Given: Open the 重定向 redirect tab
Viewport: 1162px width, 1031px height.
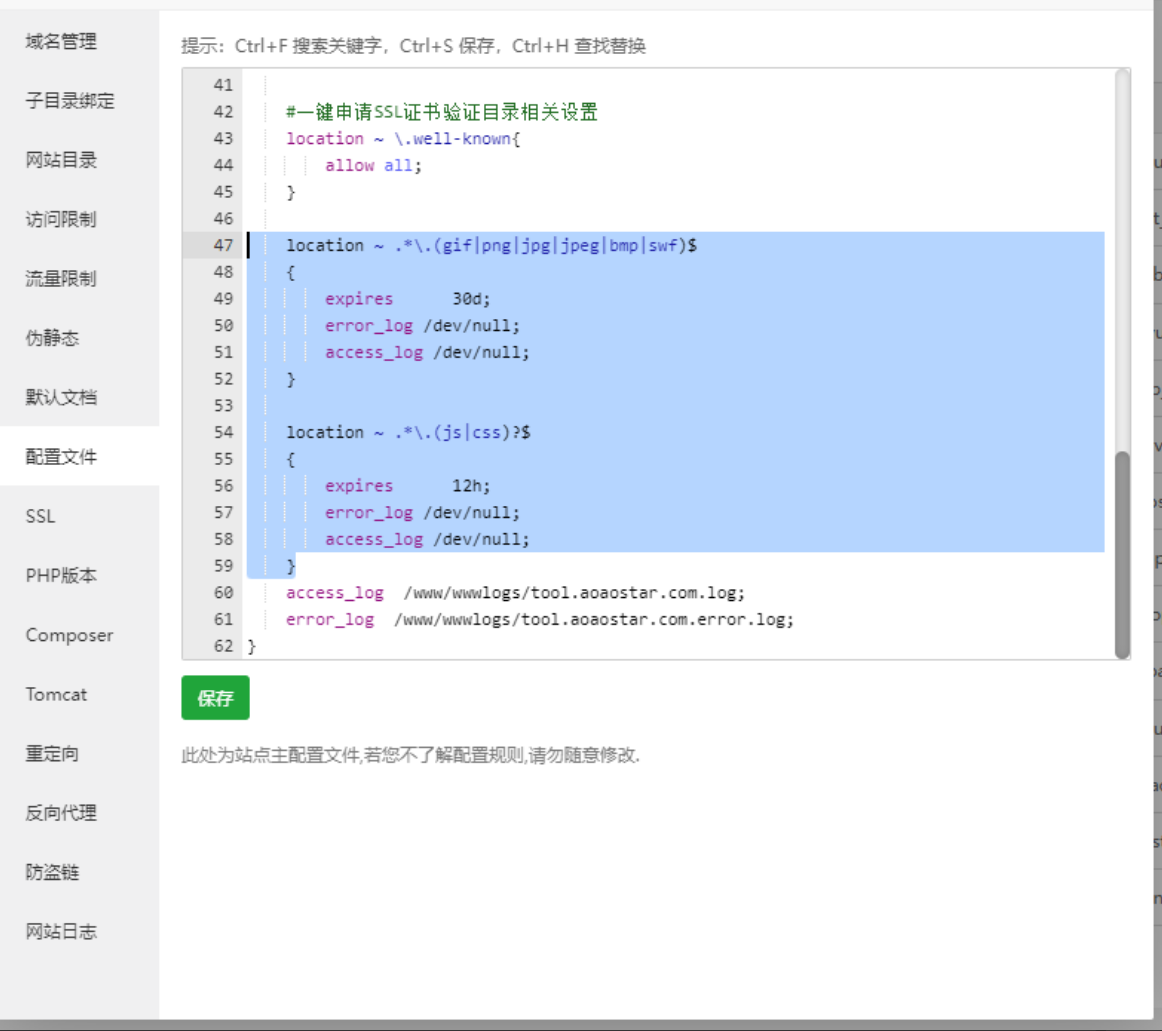Looking at the screenshot, I should (x=52, y=754).
